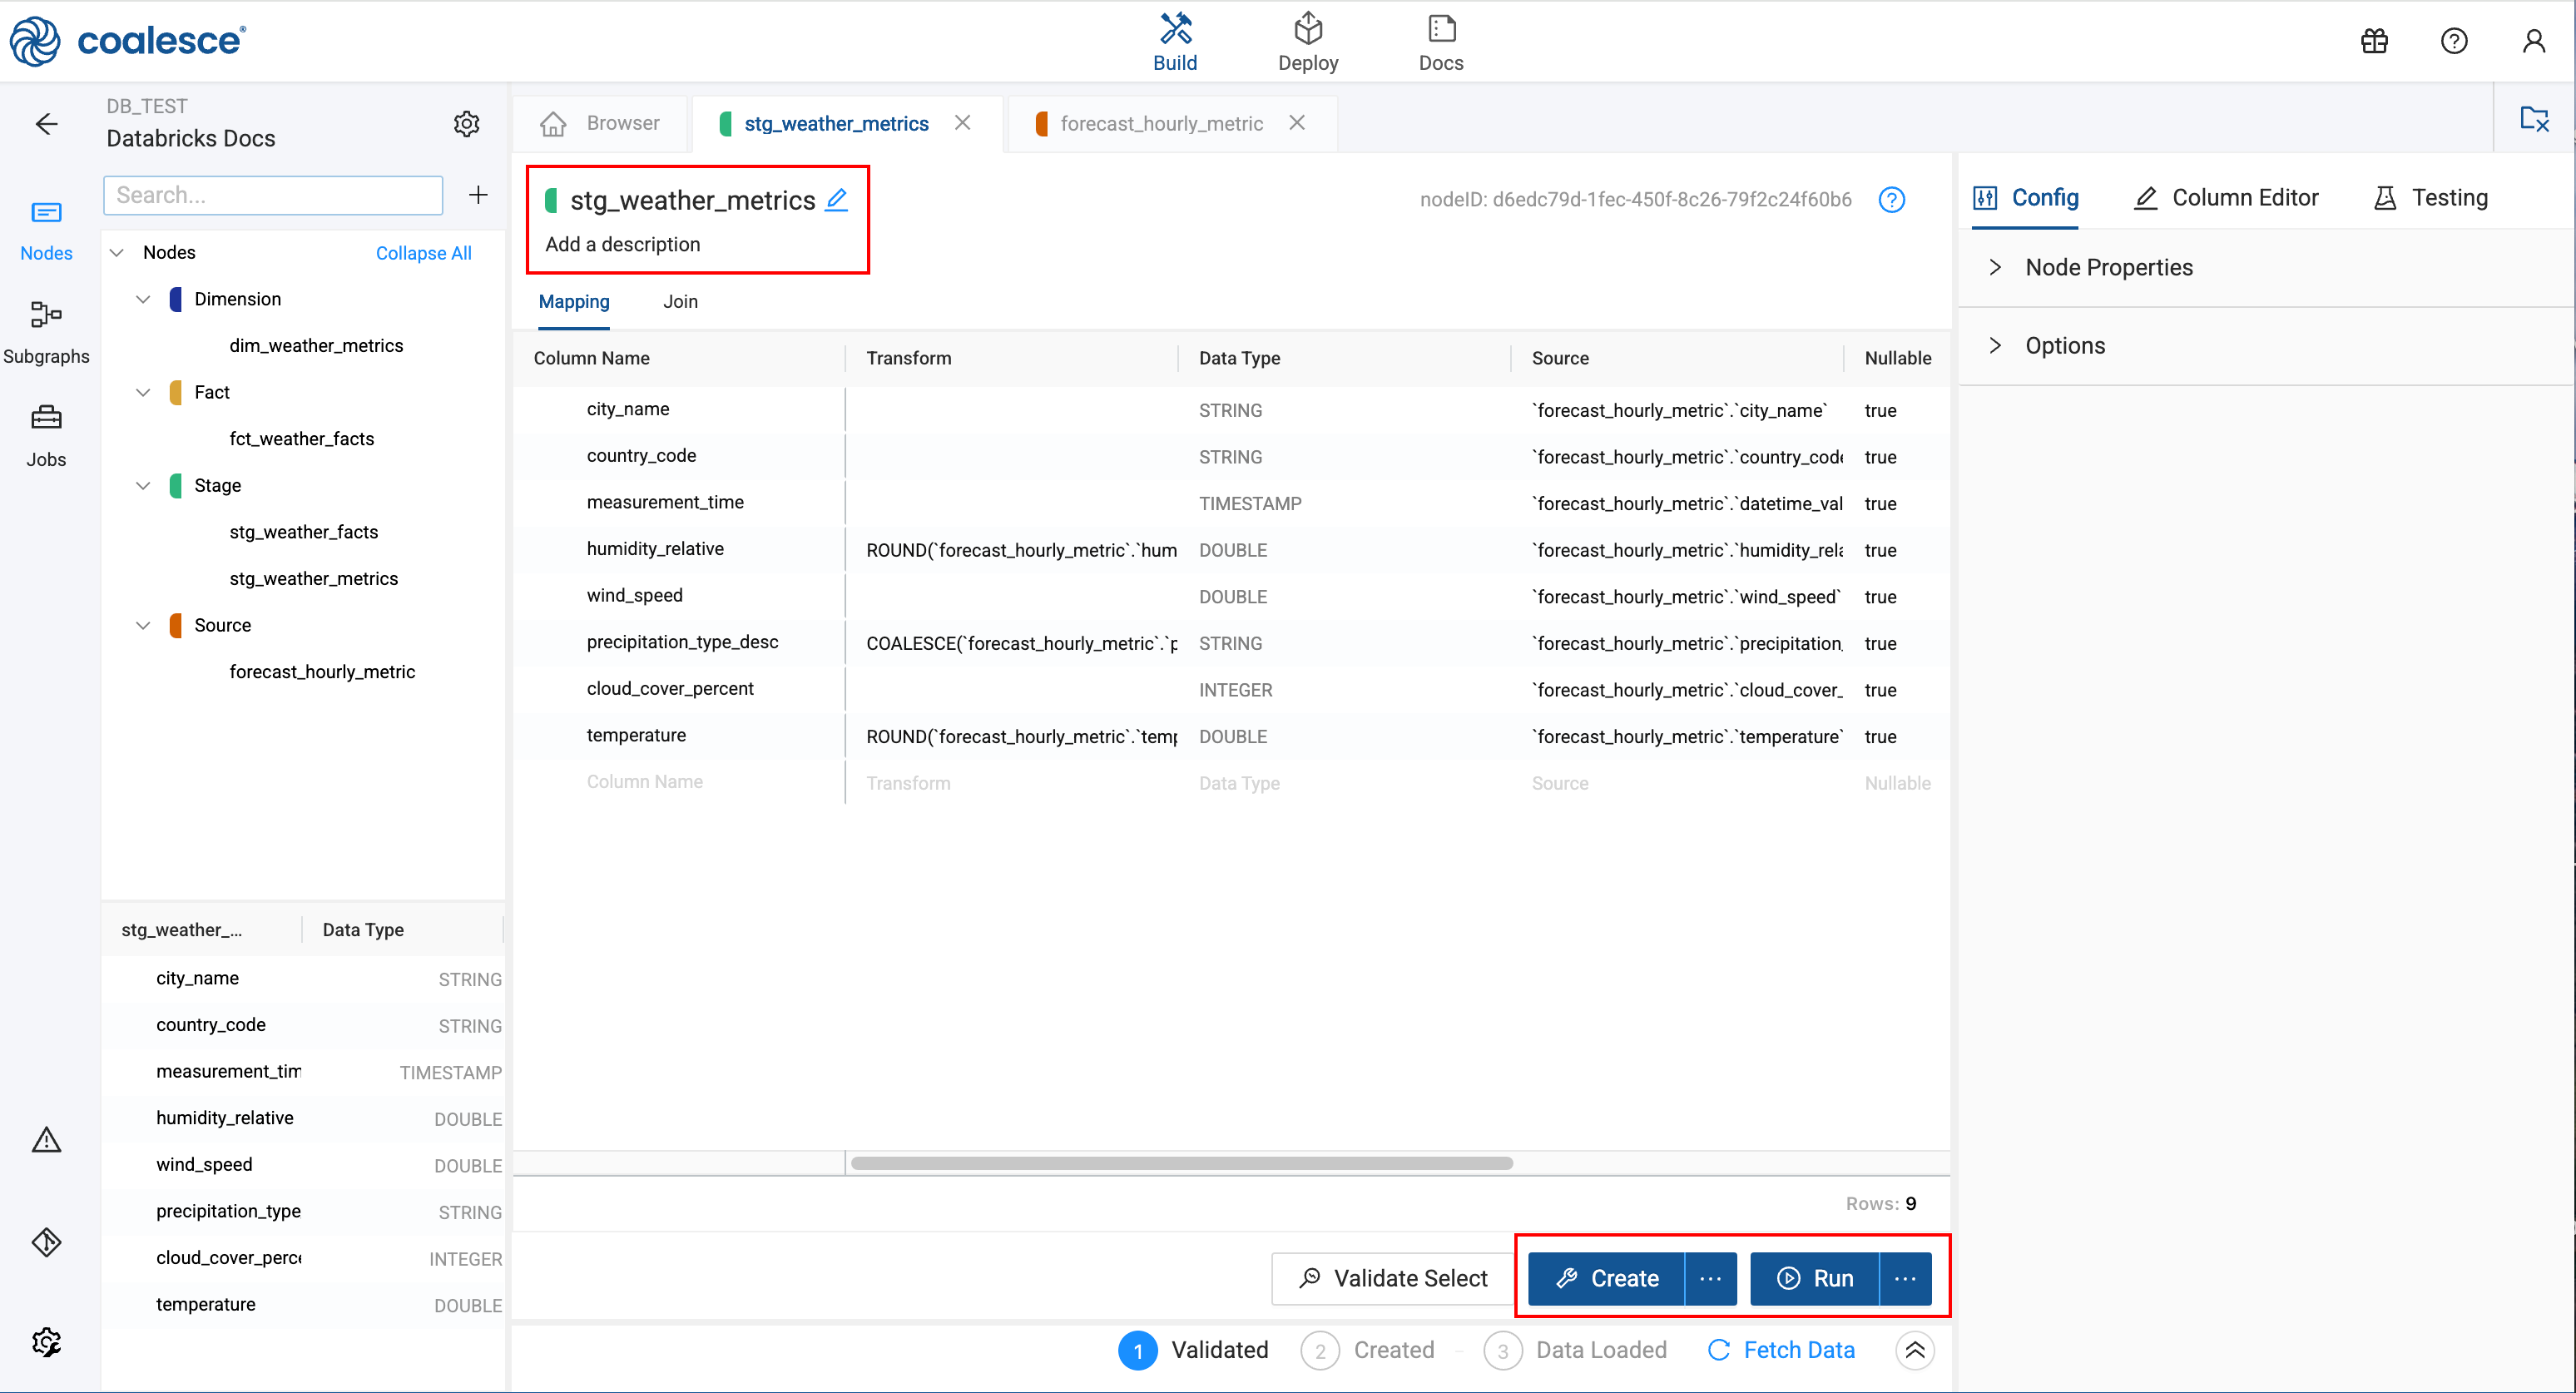Collapse the Dimension group

pos(143,299)
